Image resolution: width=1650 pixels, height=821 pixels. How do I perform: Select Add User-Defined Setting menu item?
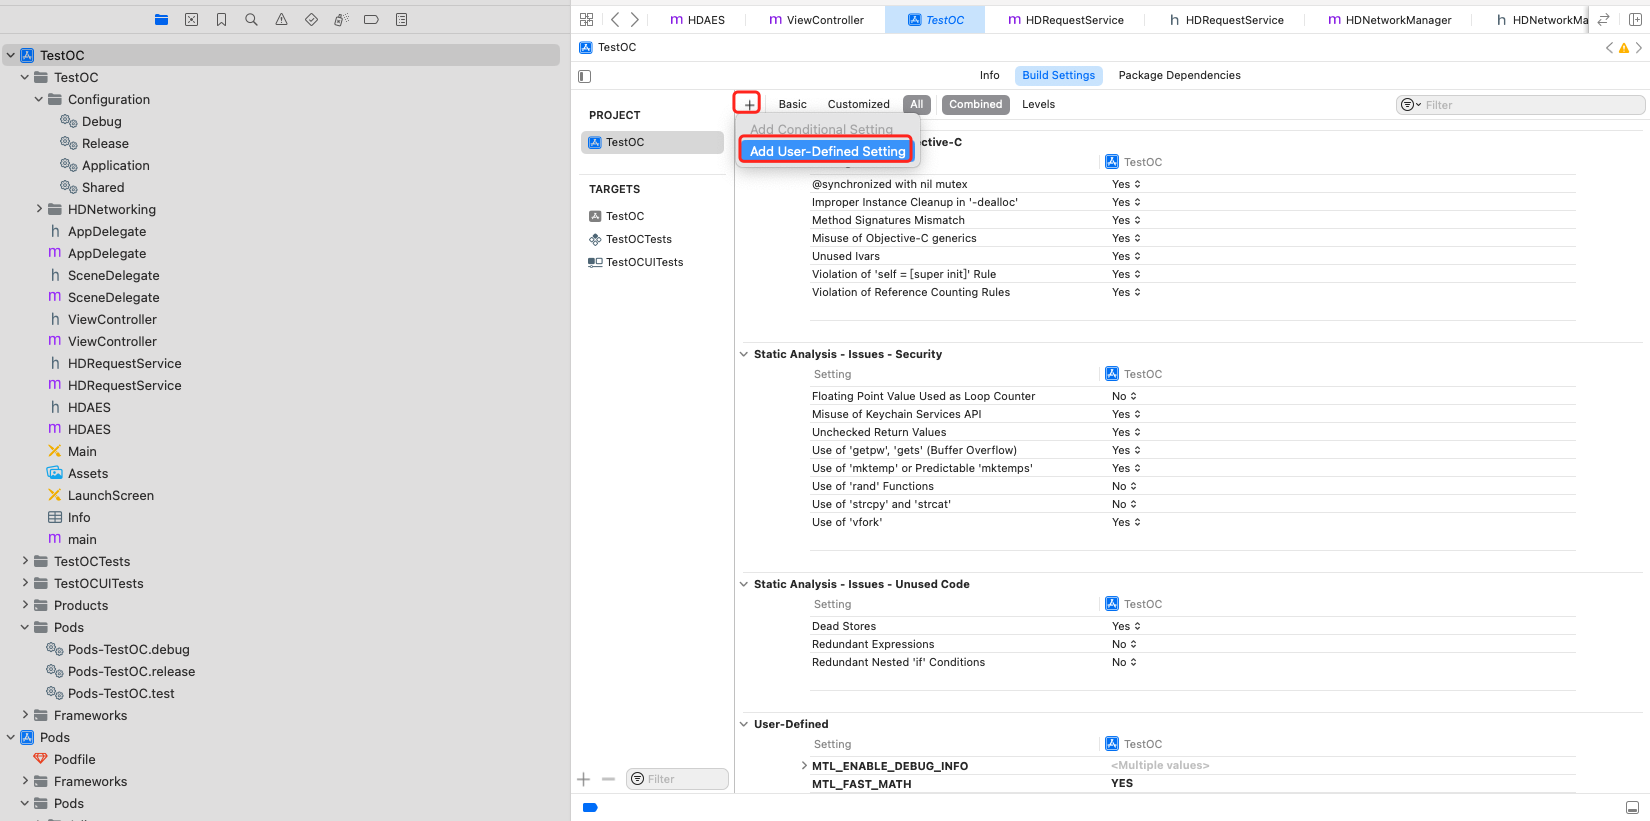point(827,151)
